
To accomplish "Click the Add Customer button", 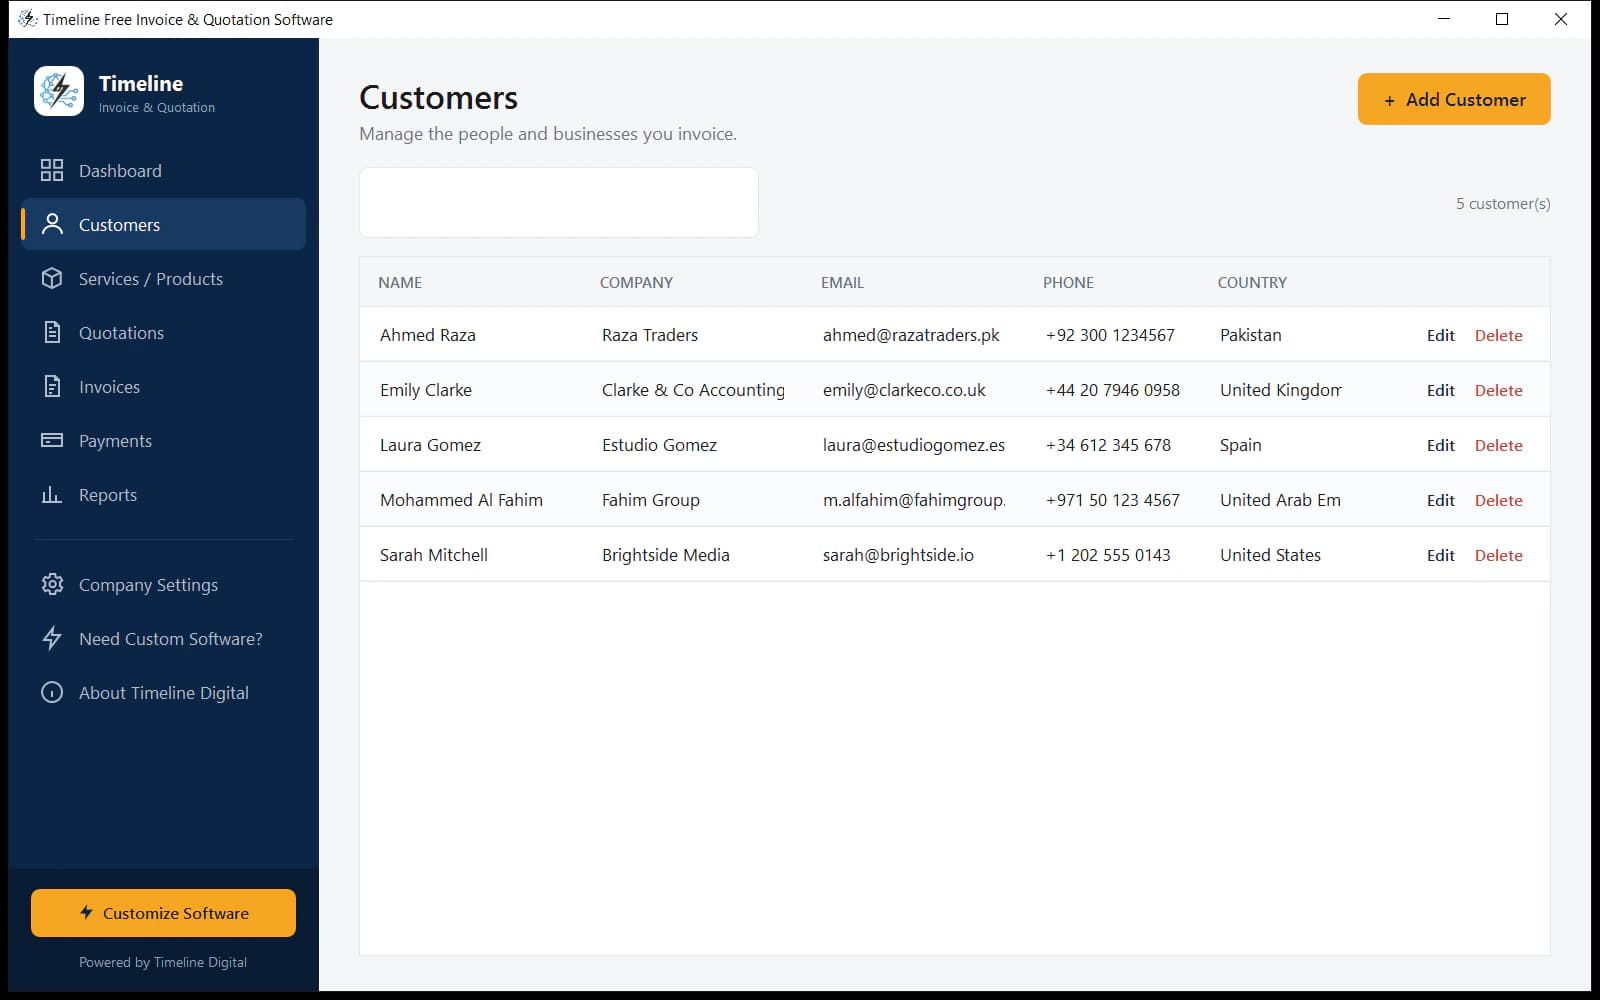I will 1454,99.
